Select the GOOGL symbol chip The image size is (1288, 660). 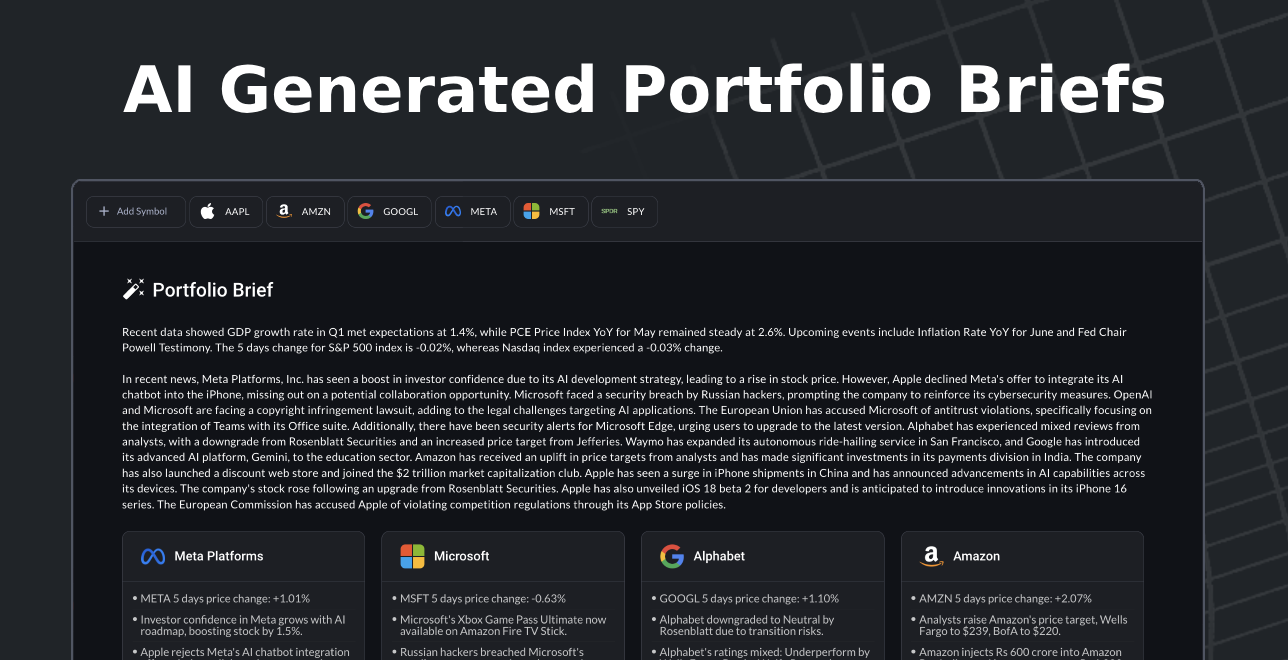tap(389, 212)
